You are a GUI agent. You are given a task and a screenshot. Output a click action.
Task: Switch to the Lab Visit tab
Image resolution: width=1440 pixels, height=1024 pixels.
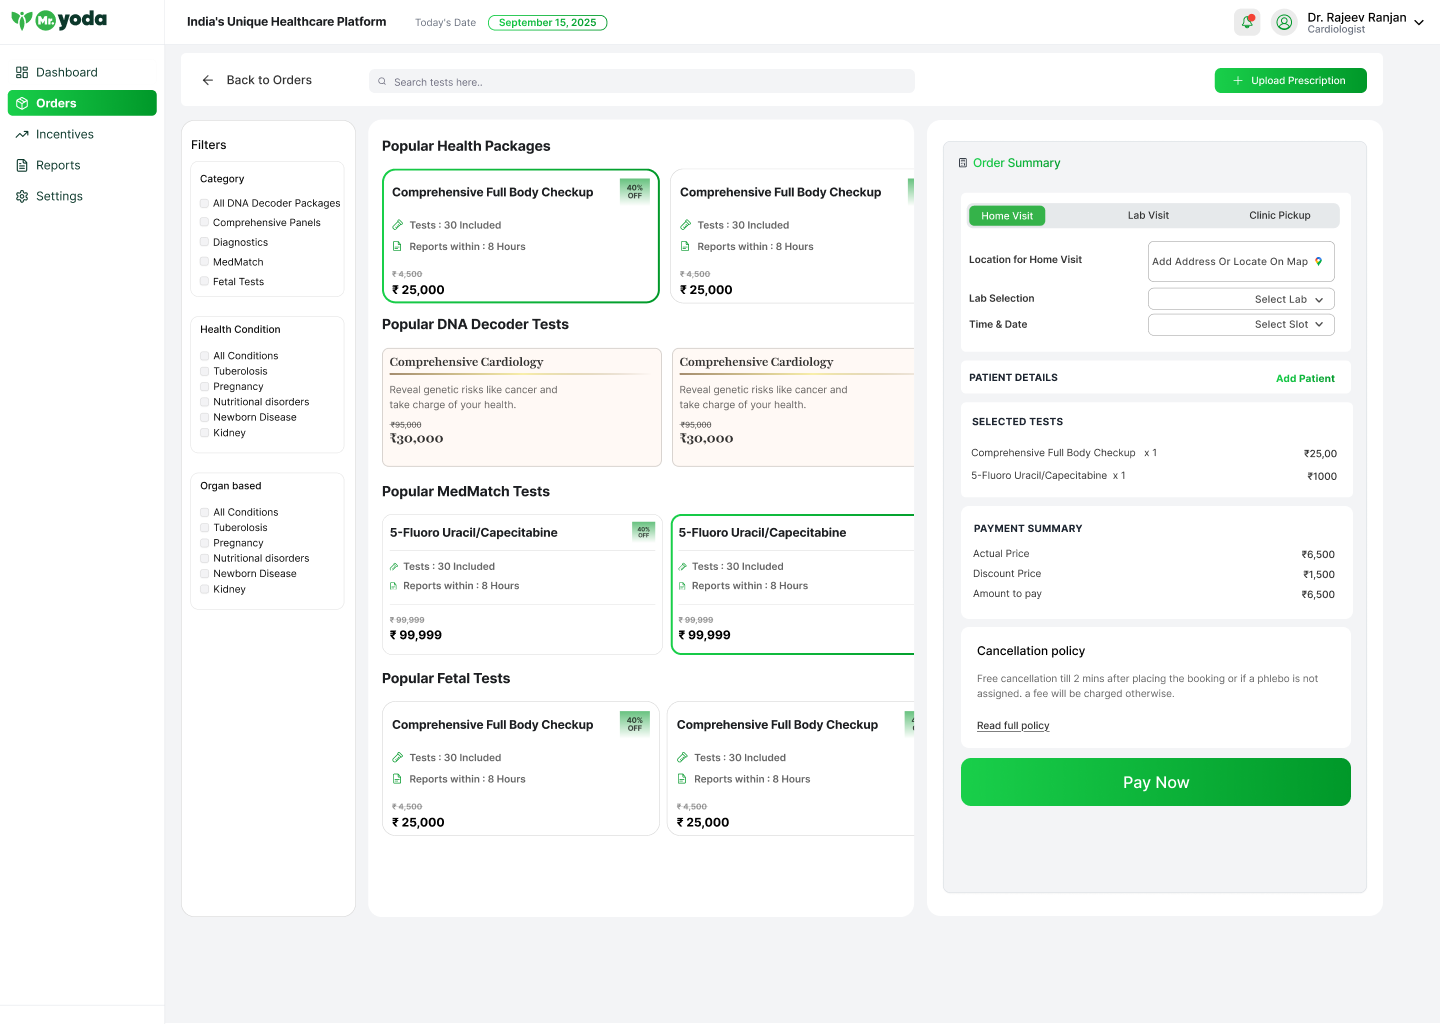[x=1148, y=215]
